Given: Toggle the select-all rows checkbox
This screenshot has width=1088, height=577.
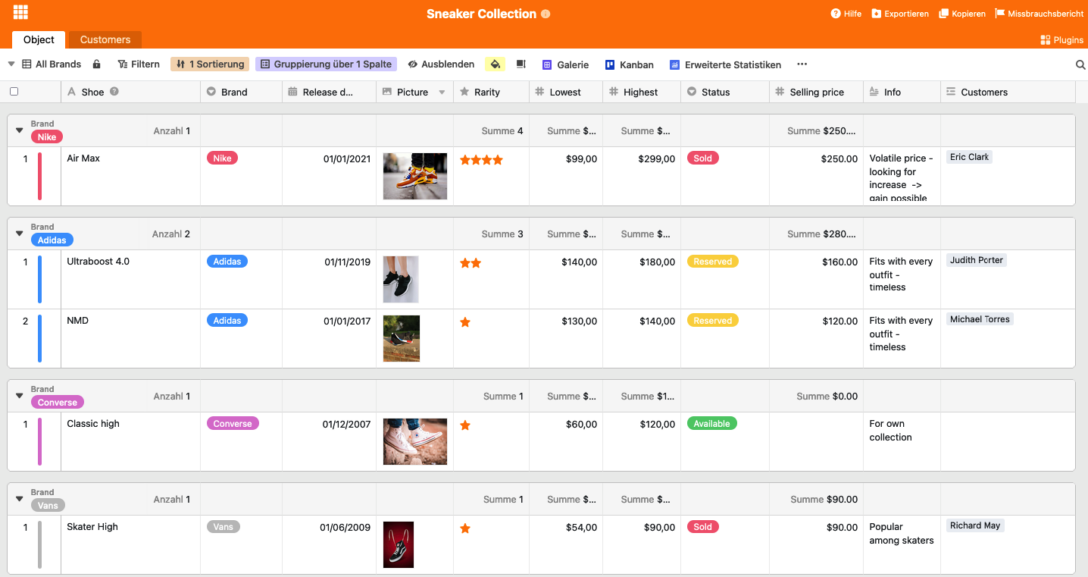Looking at the screenshot, I should [x=14, y=92].
